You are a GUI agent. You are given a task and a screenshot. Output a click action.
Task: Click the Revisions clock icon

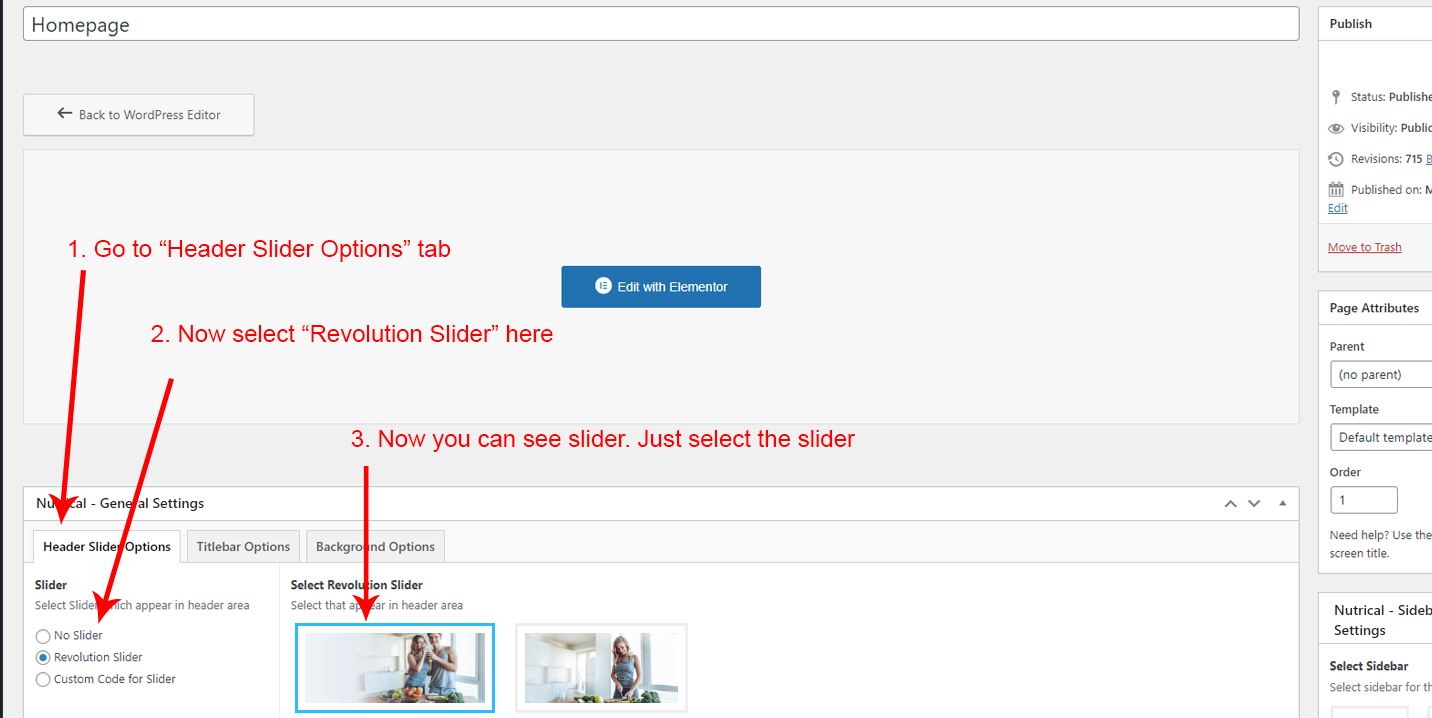[1336, 159]
